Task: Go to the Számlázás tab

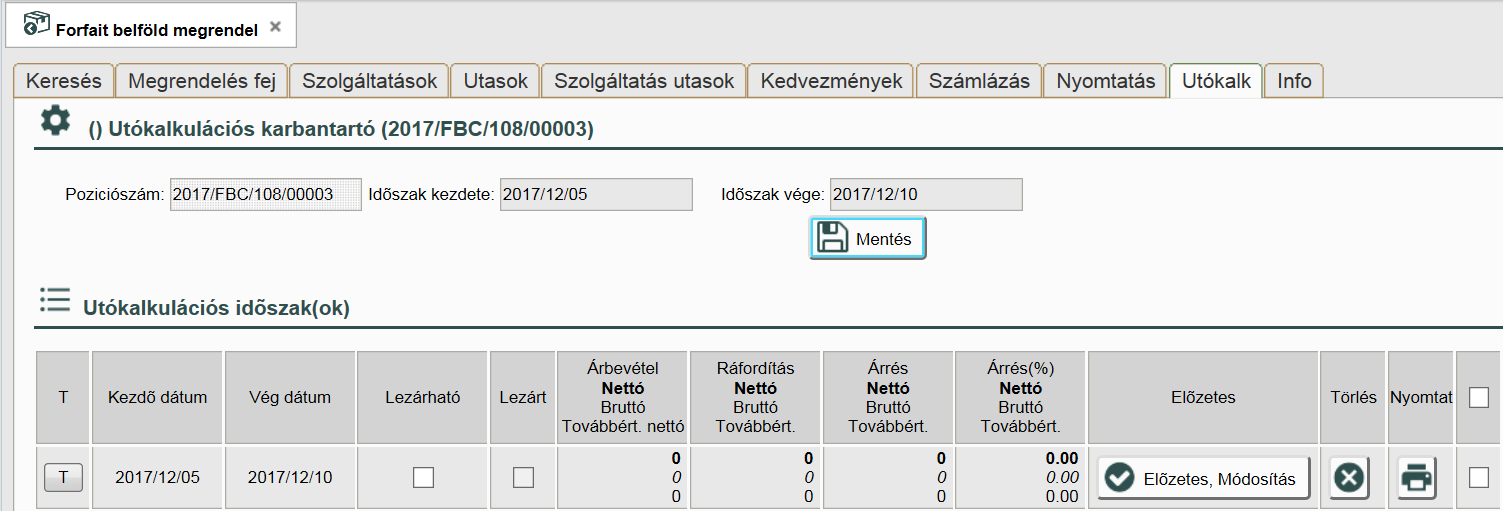Action: (979, 81)
